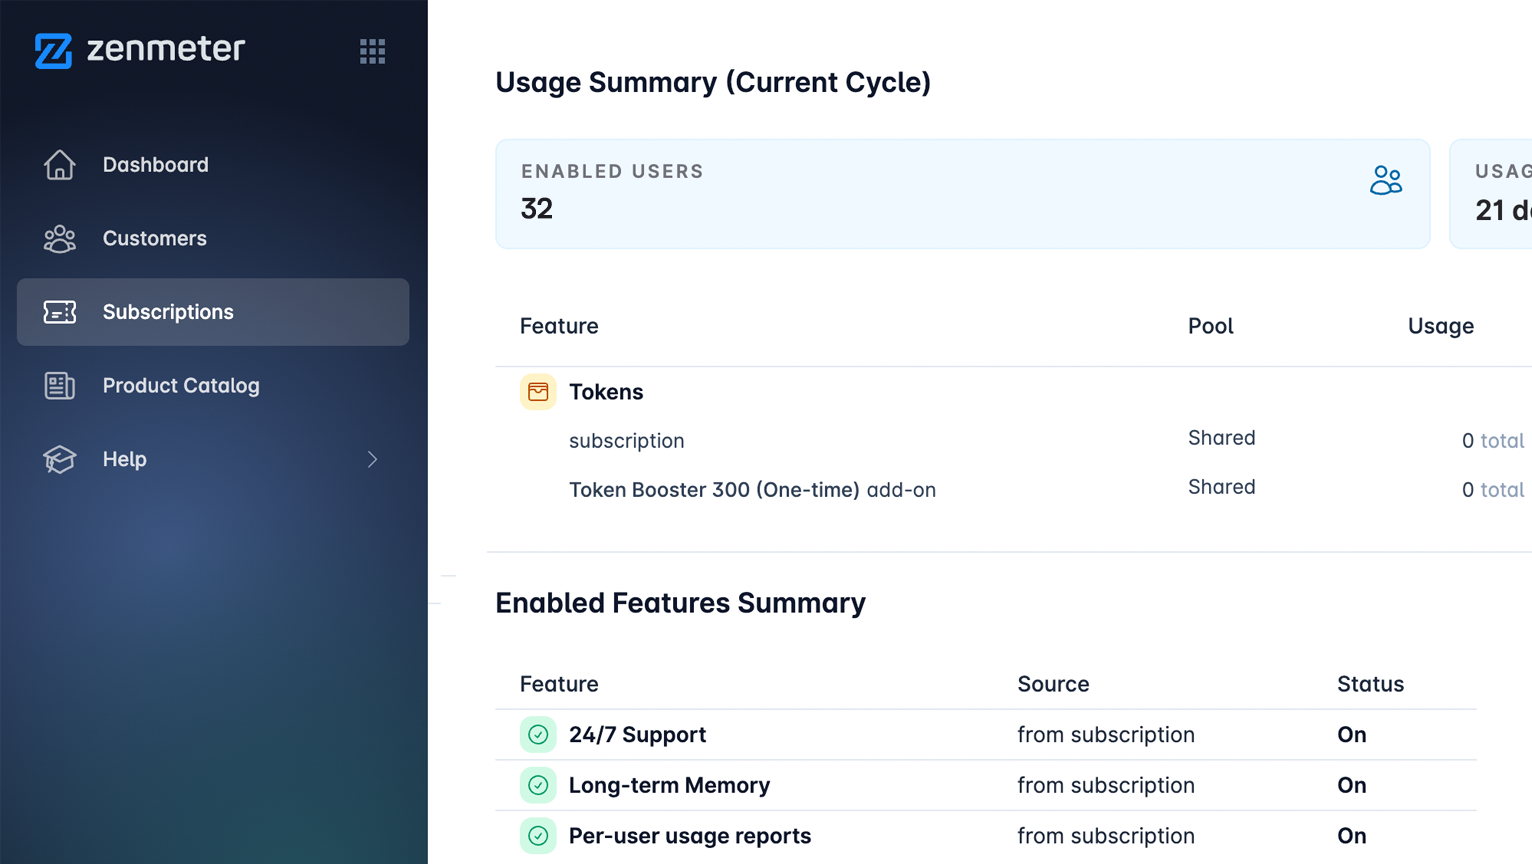Viewport: 1532px width, 864px height.
Task: Click the Subscriptions ticket icon
Action: coord(60,312)
